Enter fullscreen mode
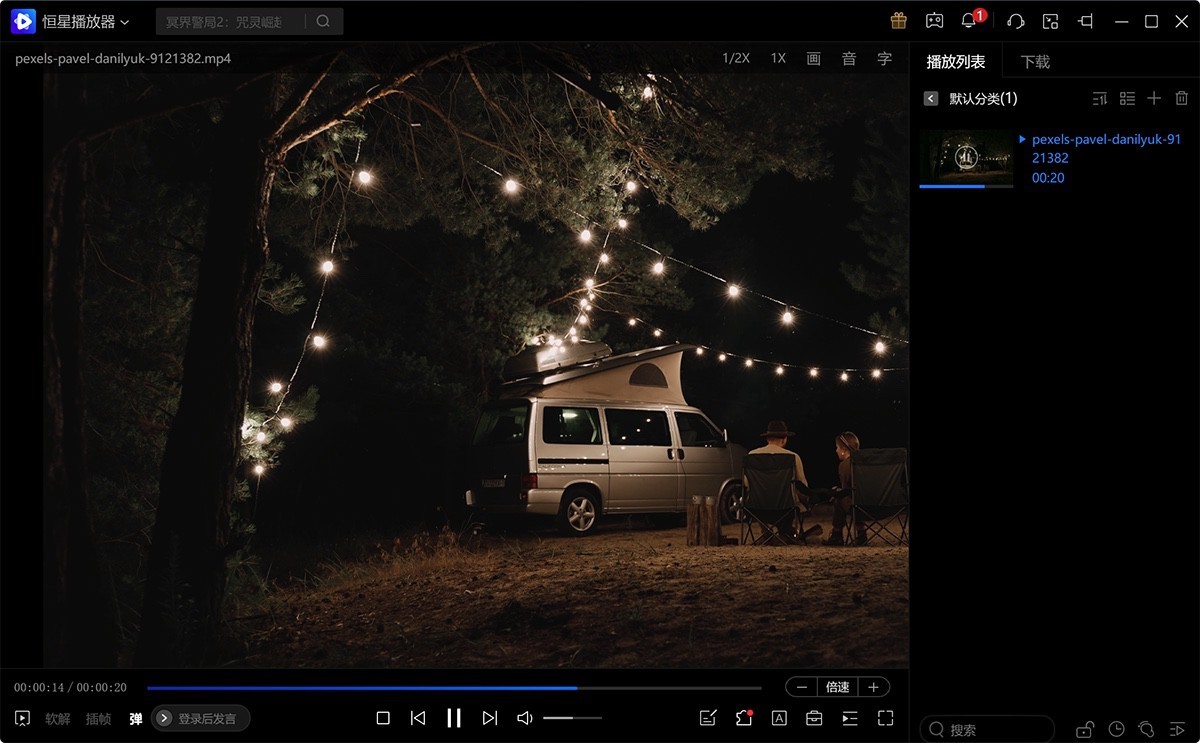1200x743 pixels. coord(885,718)
